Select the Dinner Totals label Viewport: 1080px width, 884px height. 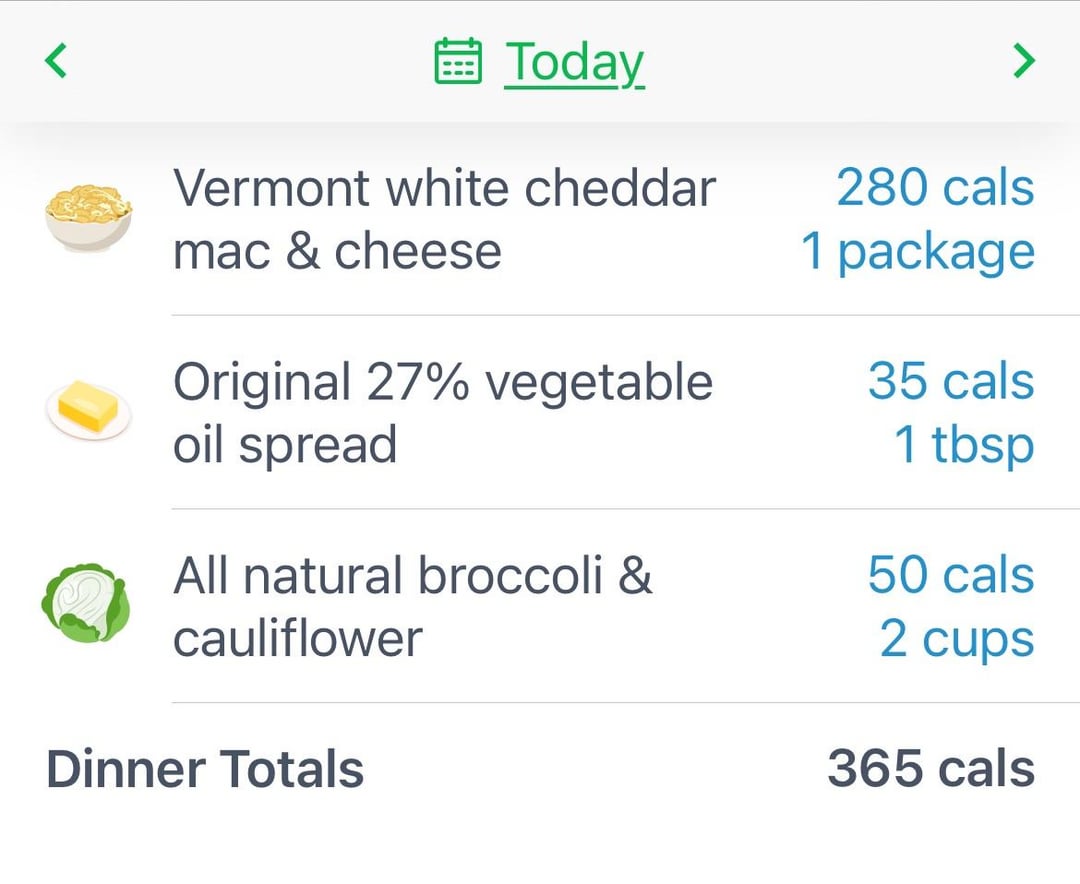coord(205,769)
